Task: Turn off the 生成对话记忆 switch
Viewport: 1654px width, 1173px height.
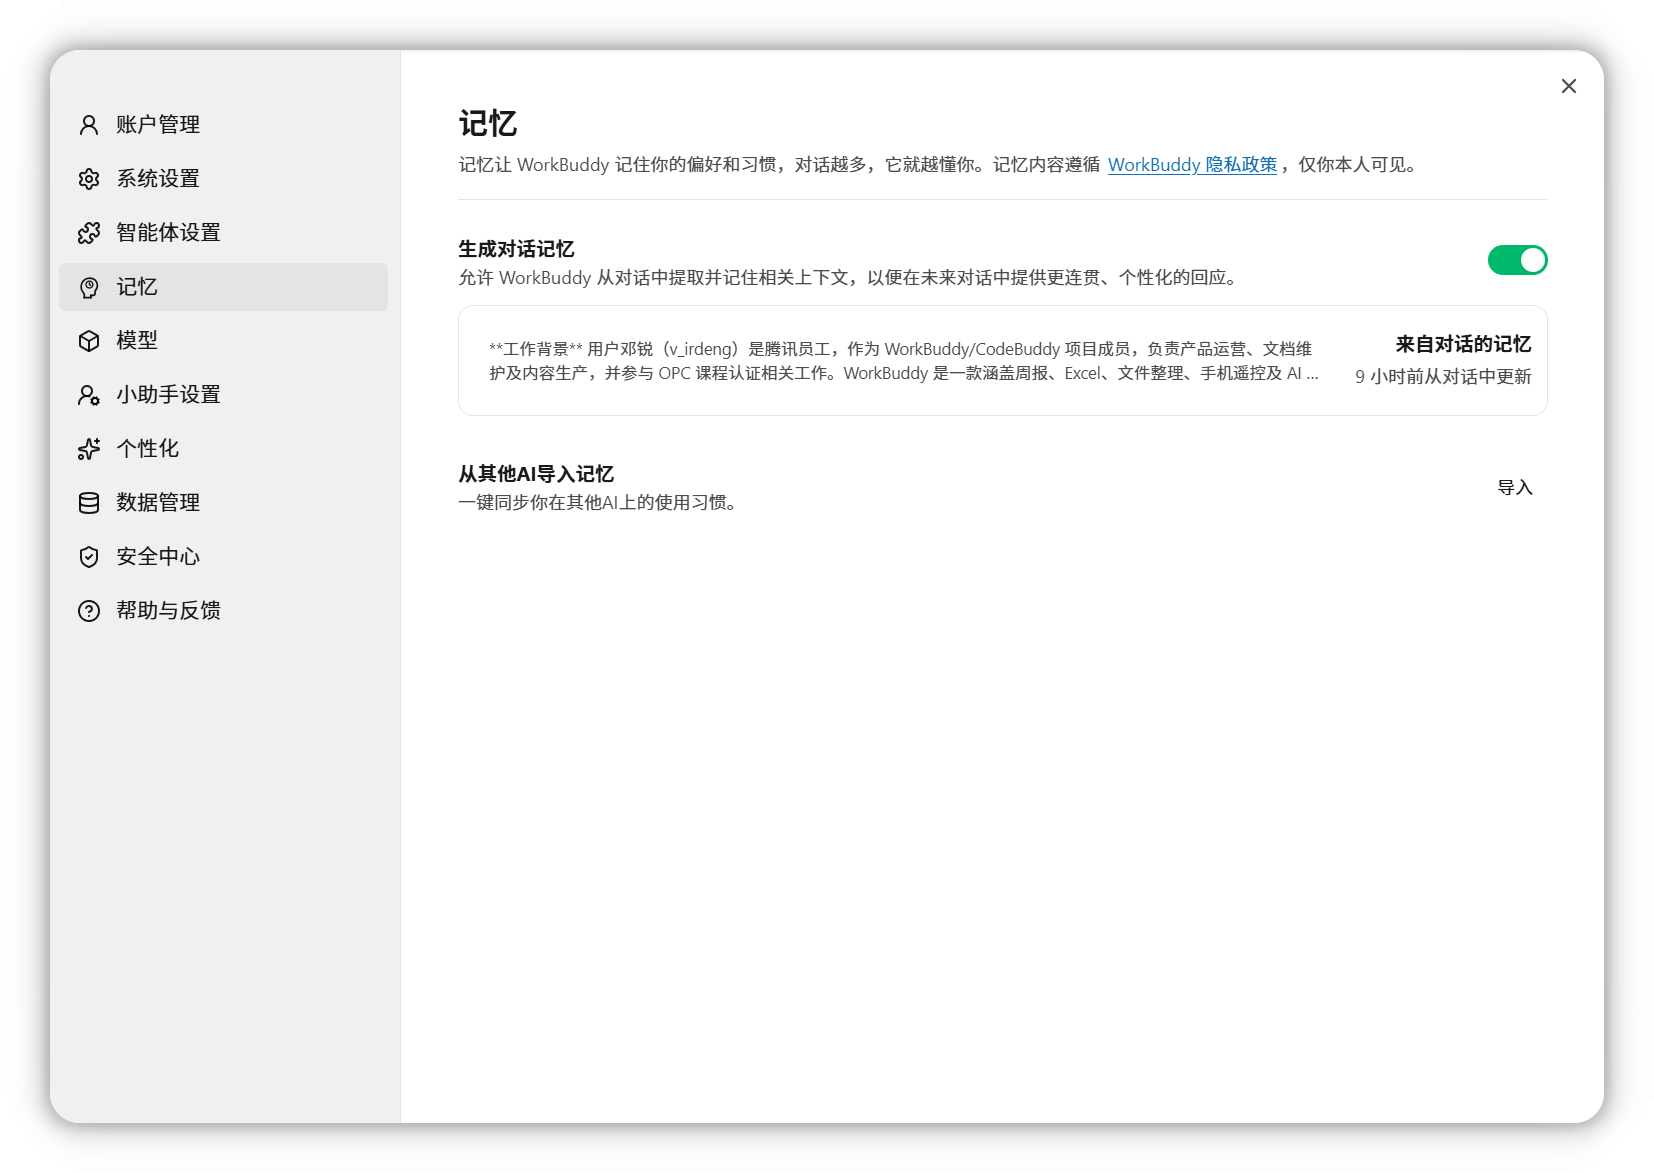Action: [x=1517, y=260]
